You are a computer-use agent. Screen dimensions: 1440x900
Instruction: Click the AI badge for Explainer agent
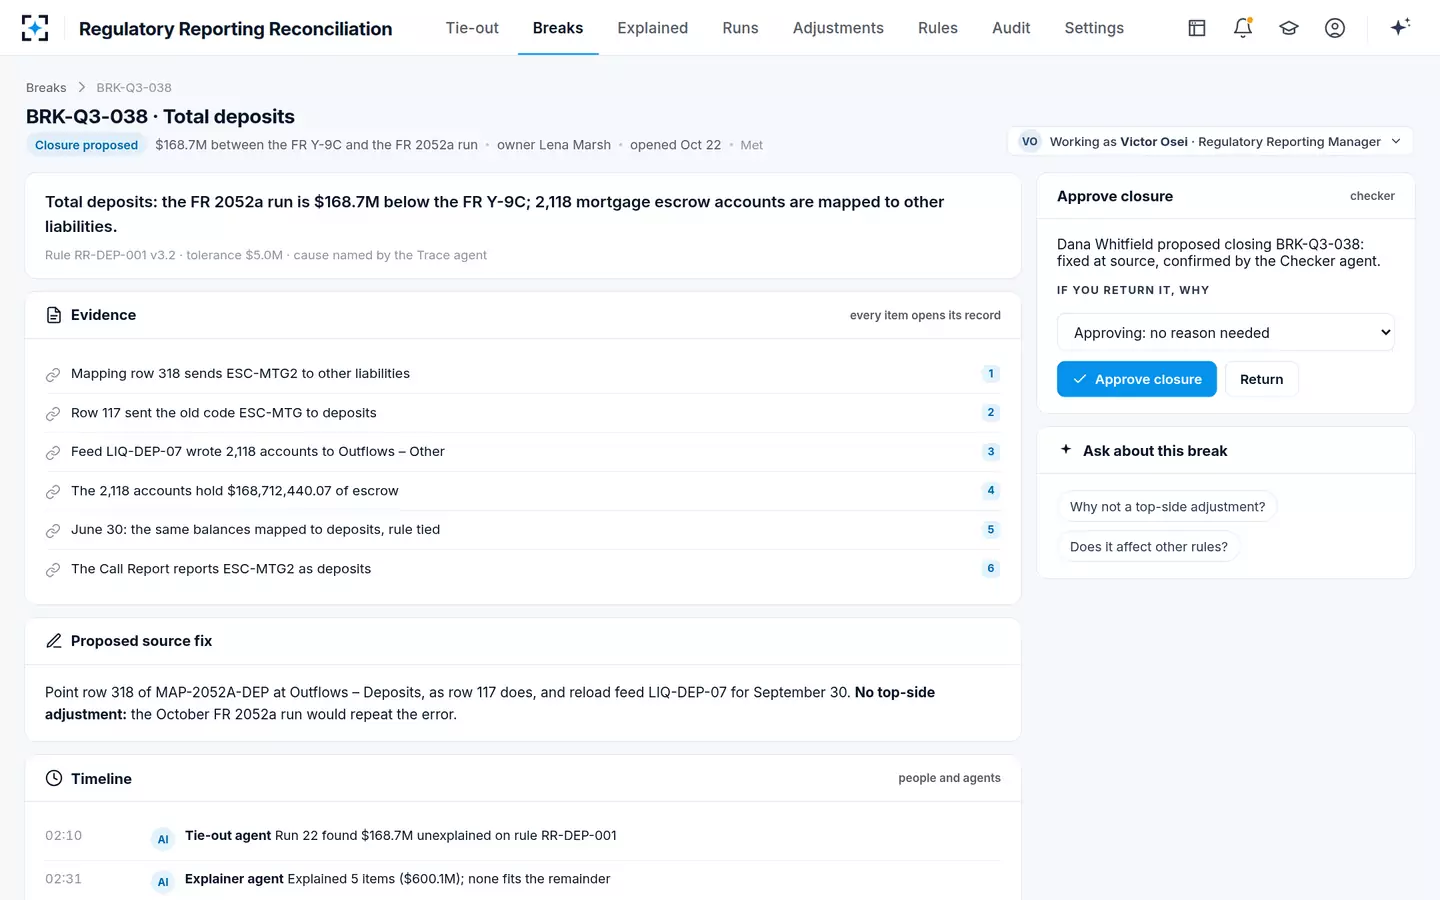pyautogui.click(x=163, y=882)
